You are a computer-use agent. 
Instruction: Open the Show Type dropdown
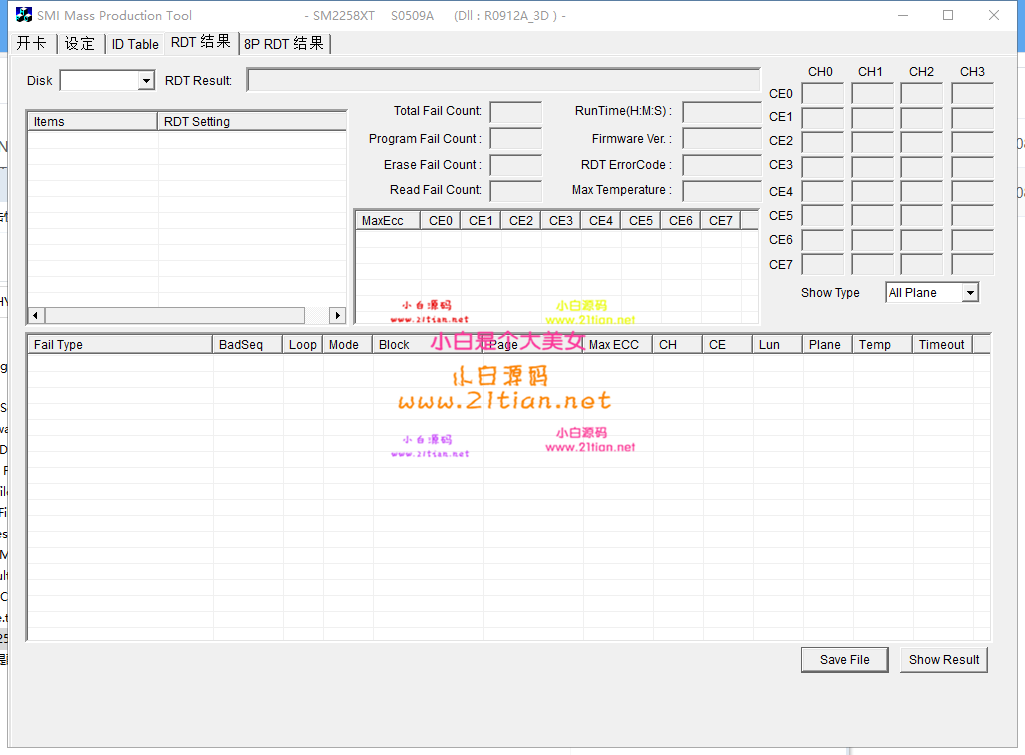969,293
